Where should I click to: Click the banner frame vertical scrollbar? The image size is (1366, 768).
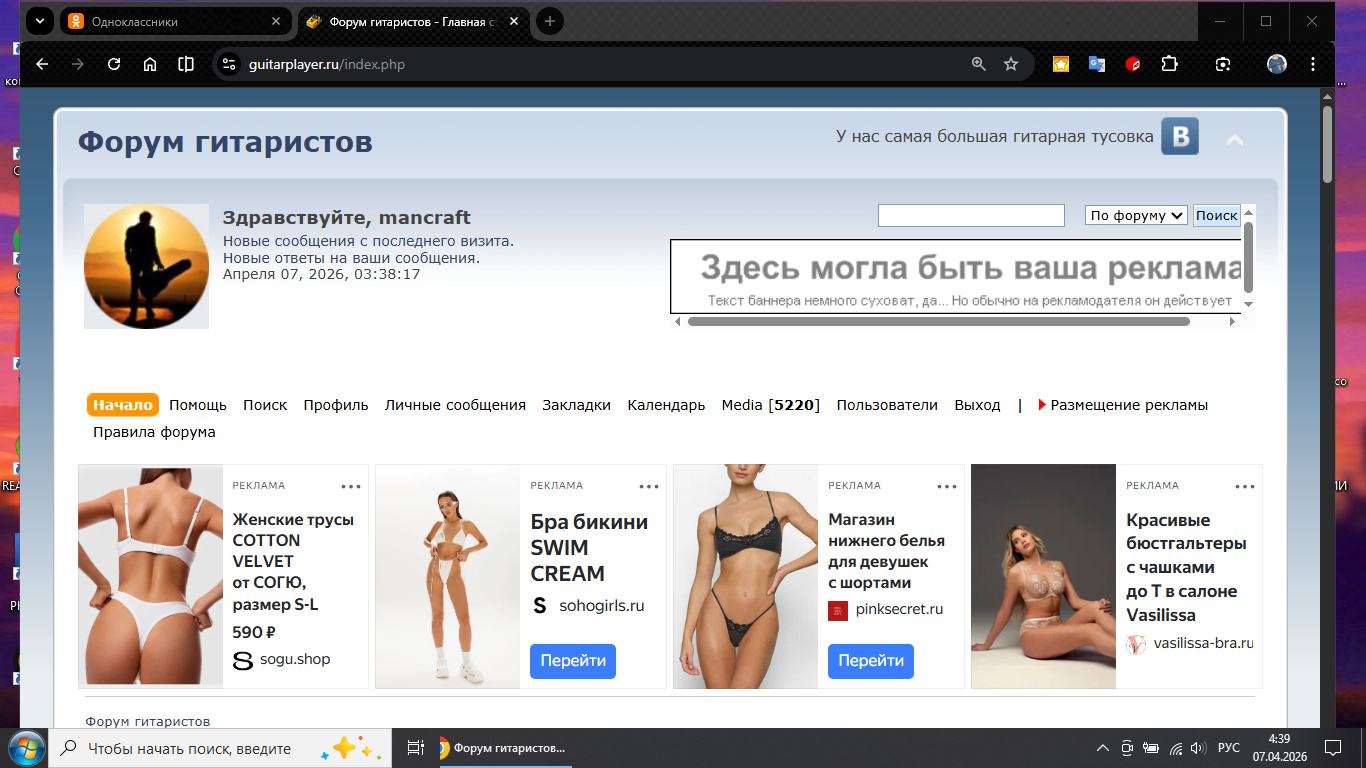1248,258
